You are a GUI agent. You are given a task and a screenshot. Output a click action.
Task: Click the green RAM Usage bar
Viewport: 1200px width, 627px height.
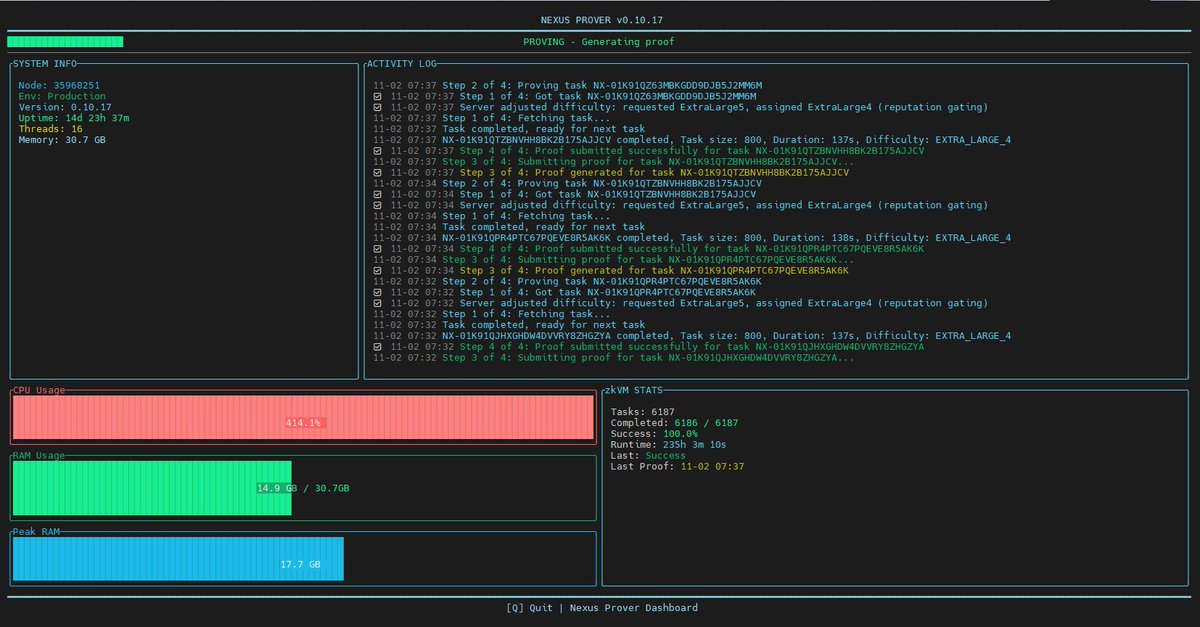[x=152, y=488]
